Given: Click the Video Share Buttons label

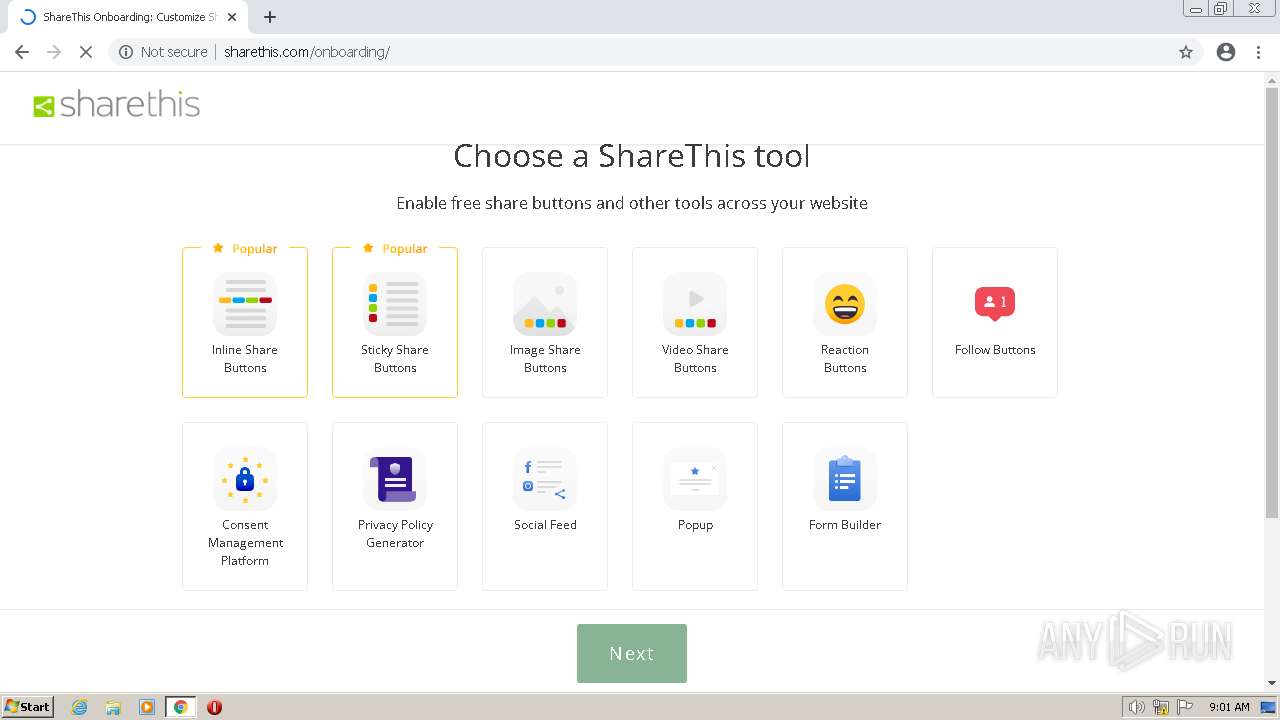Looking at the screenshot, I should coord(695,359).
